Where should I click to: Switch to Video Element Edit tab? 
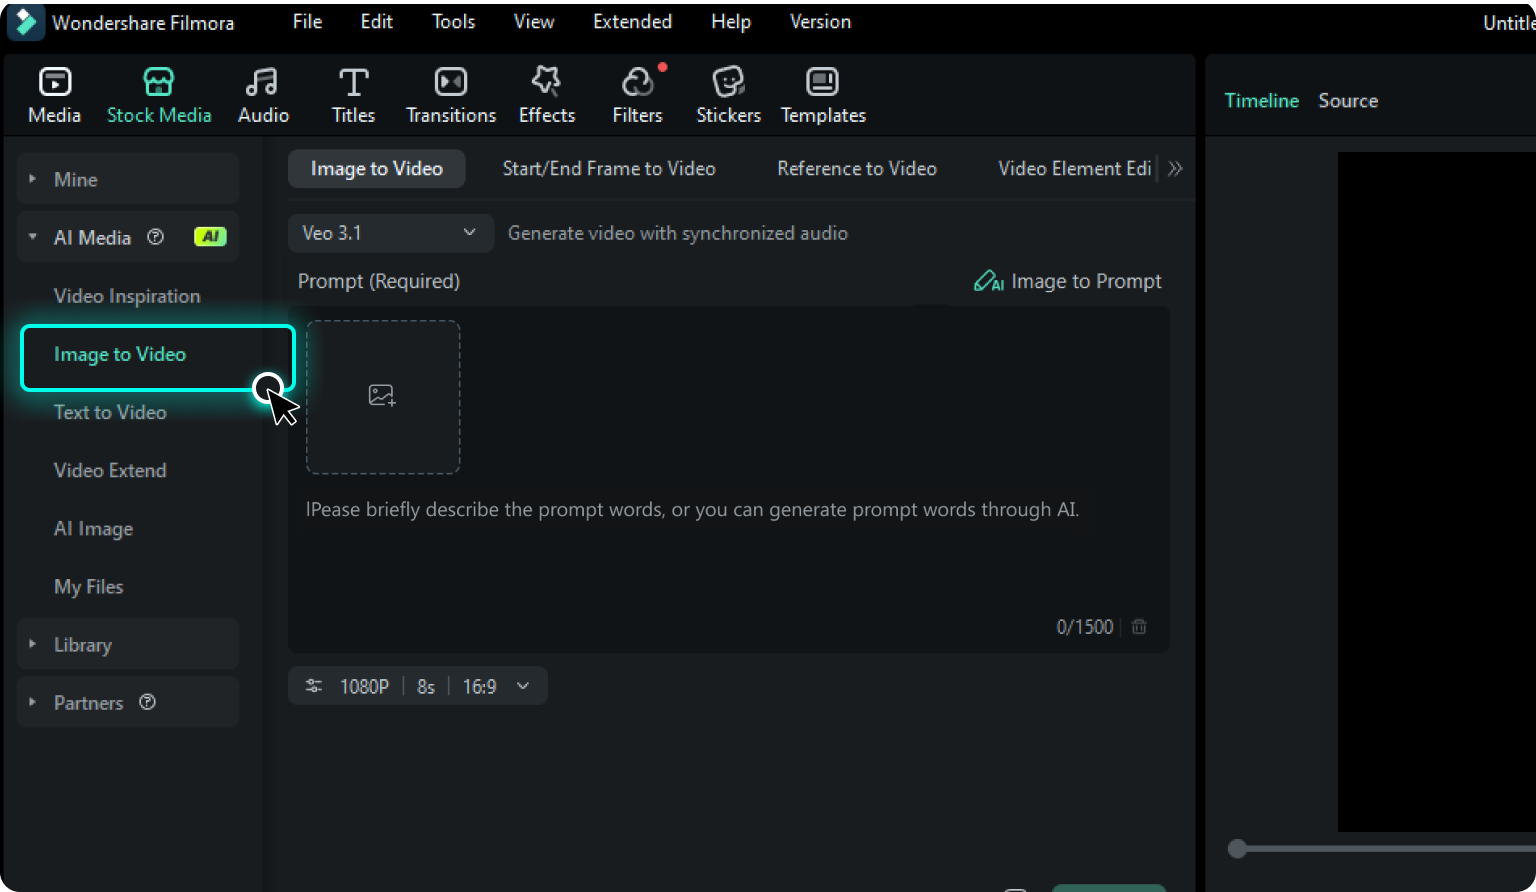pos(1074,169)
